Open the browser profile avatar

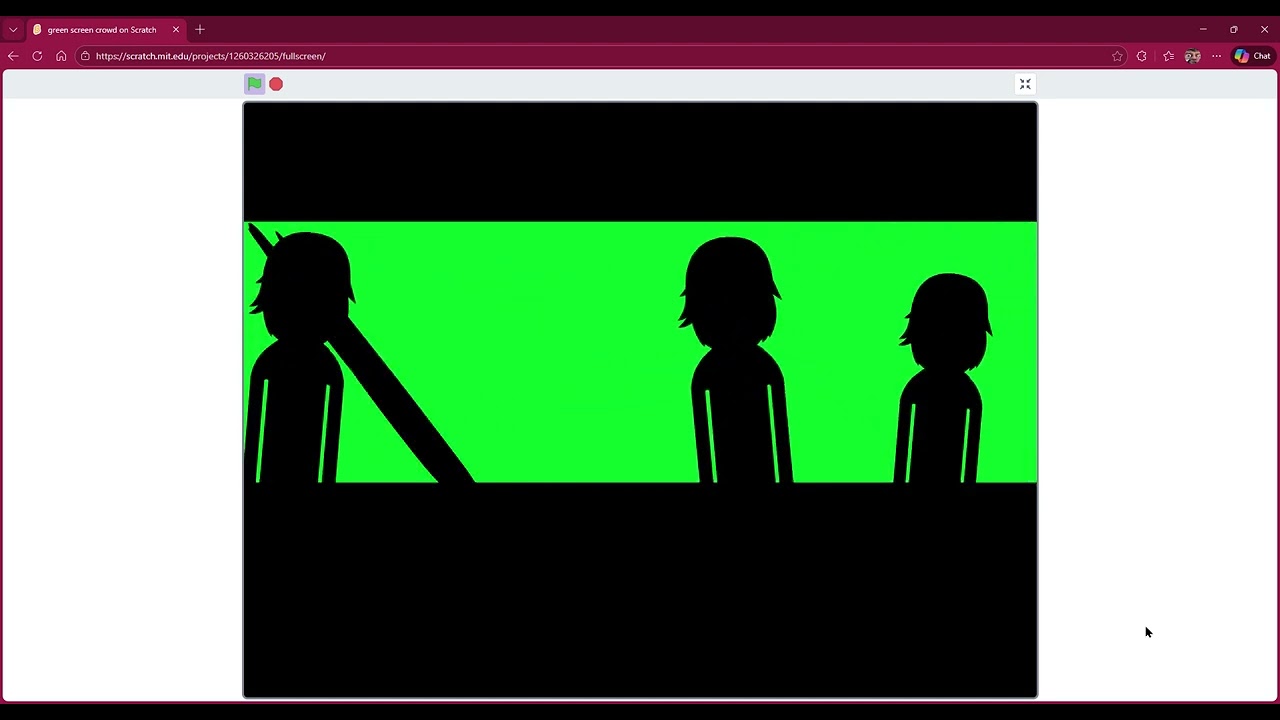pos(1192,56)
